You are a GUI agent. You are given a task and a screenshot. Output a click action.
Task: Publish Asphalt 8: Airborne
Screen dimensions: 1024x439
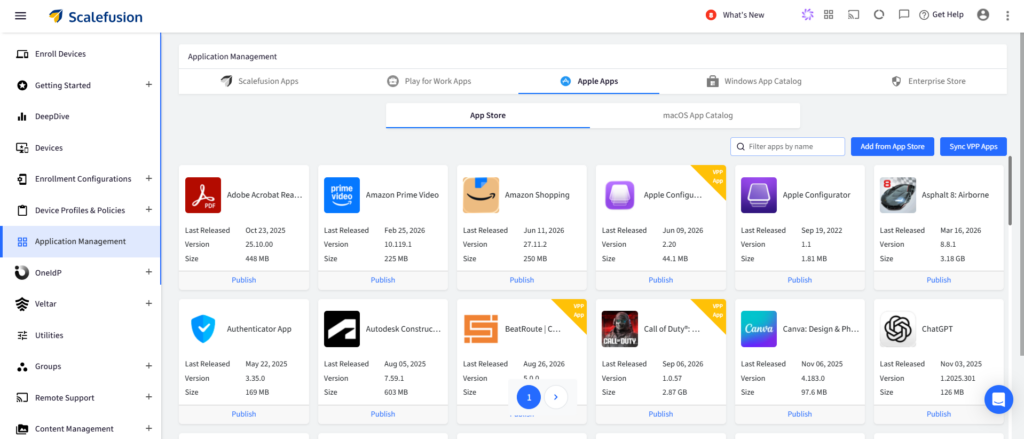coord(938,280)
